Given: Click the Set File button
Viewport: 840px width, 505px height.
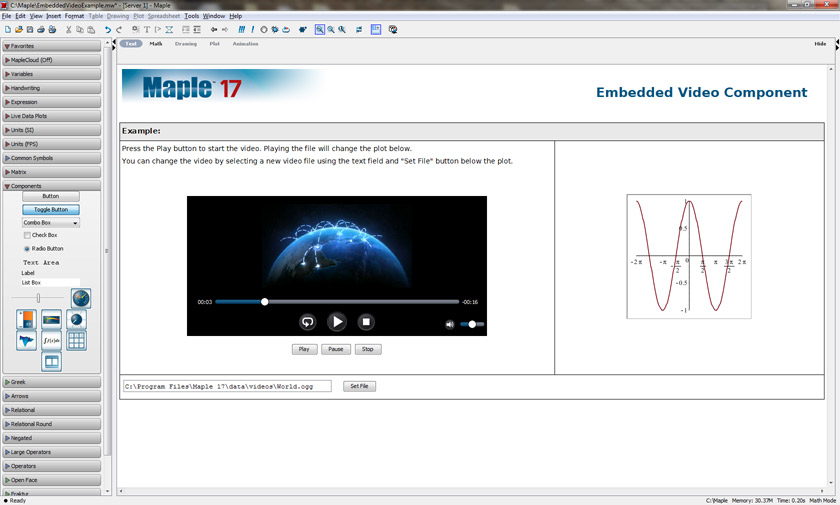Looking at the screenshot, I should coord(359,386).
